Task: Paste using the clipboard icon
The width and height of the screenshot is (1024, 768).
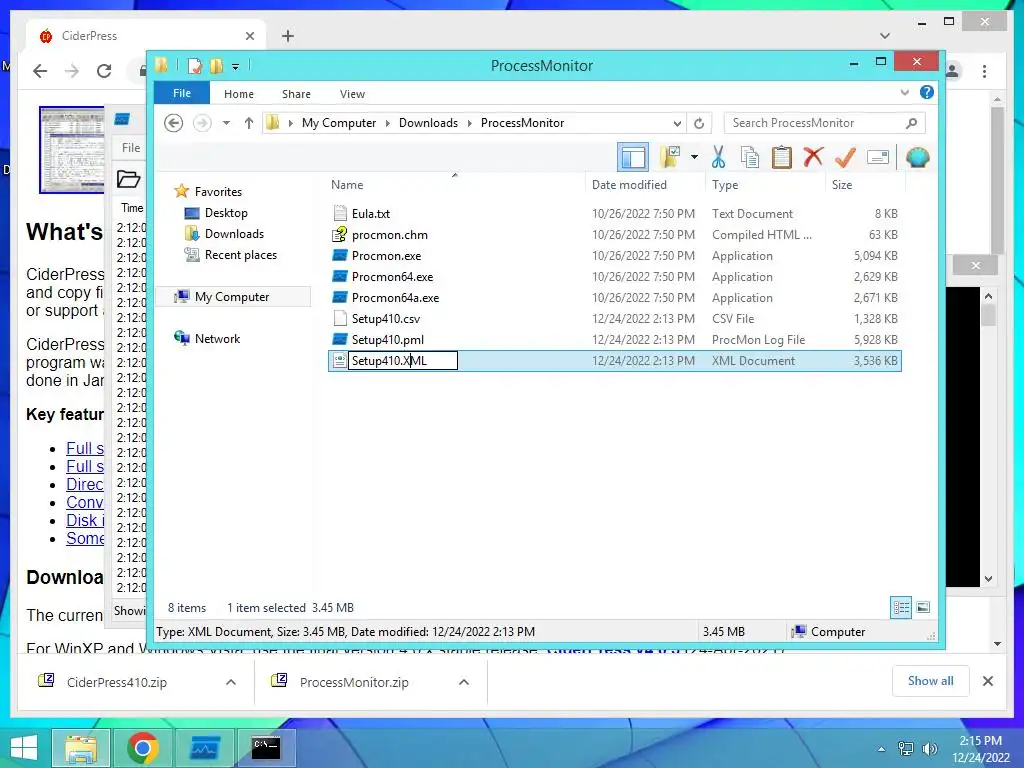Action: coord(782,157)
